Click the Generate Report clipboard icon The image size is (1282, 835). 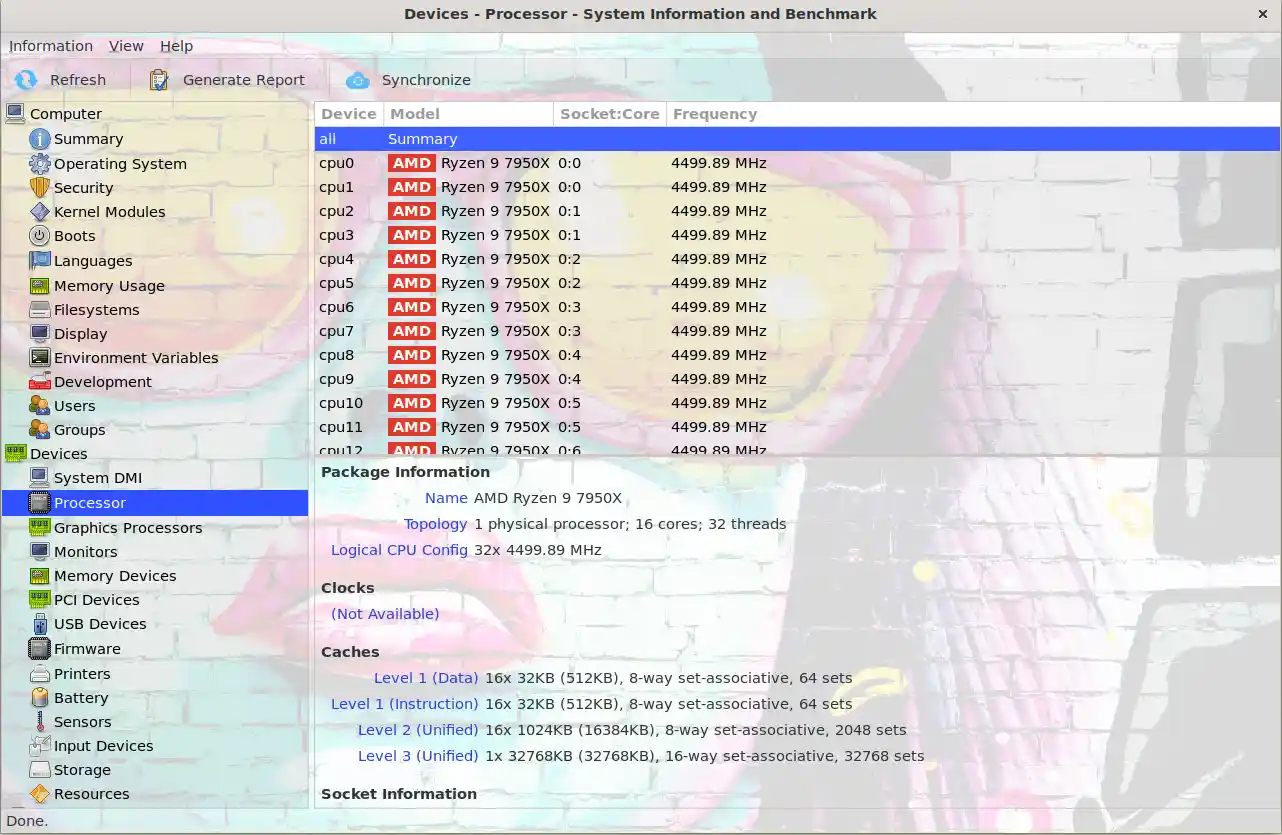(159, 80)
